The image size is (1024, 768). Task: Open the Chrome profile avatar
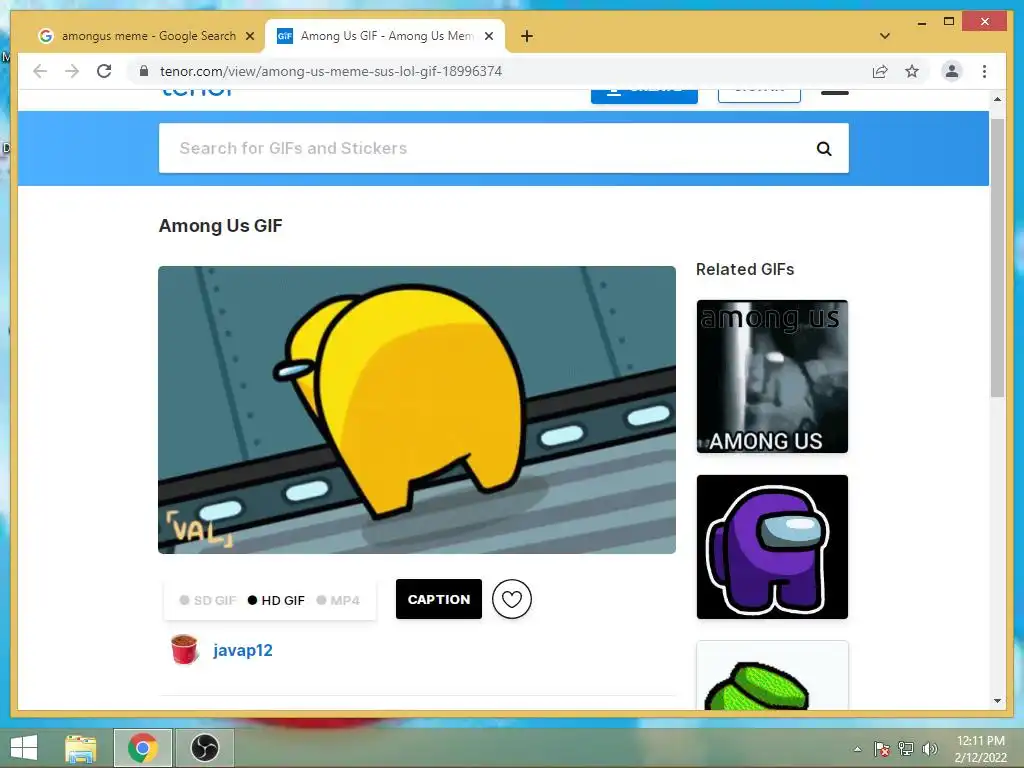[952, 71]
